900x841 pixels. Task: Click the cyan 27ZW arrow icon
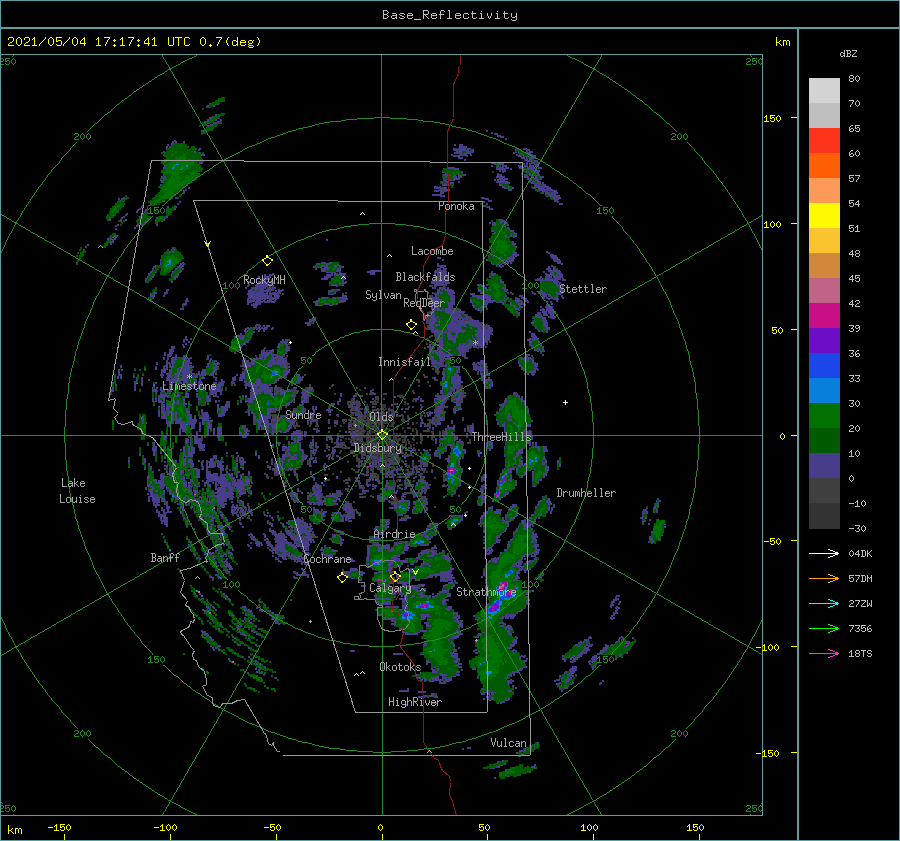[824, 603]
